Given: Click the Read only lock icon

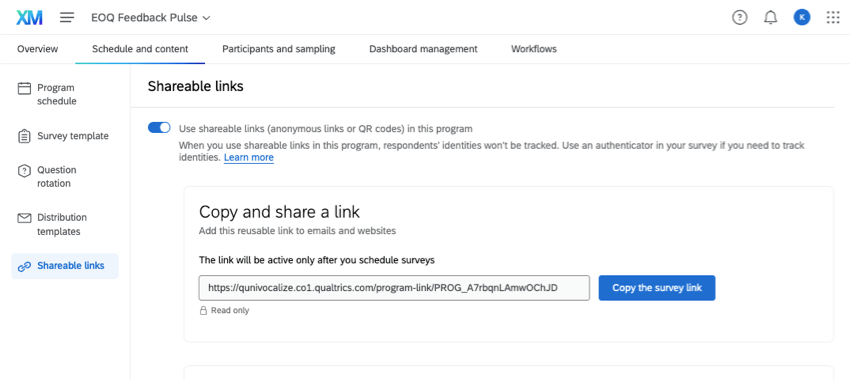Looking at the screenshot, I should coord(204,311).
